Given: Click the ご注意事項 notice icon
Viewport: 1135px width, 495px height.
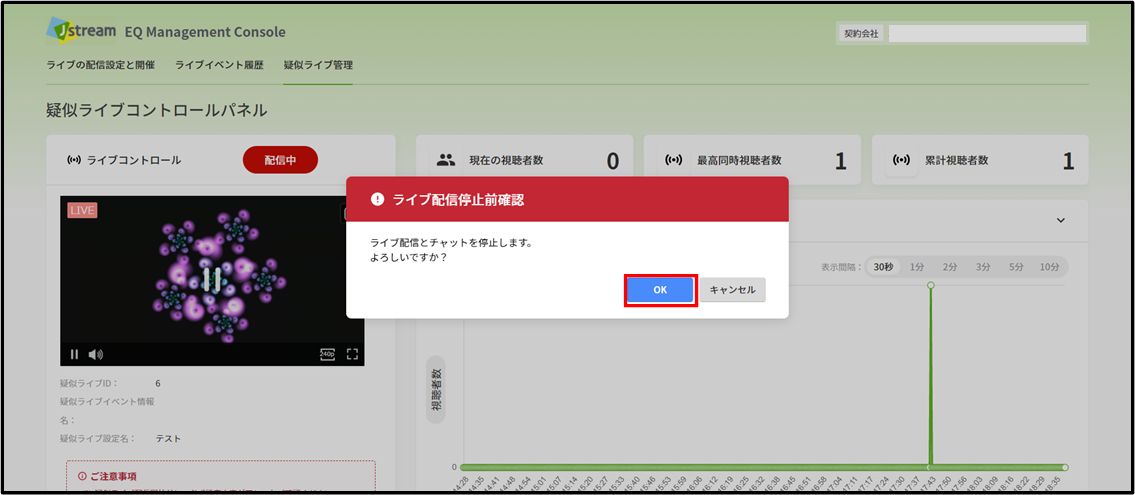Looking at the screenshot, I should [82, 476].
